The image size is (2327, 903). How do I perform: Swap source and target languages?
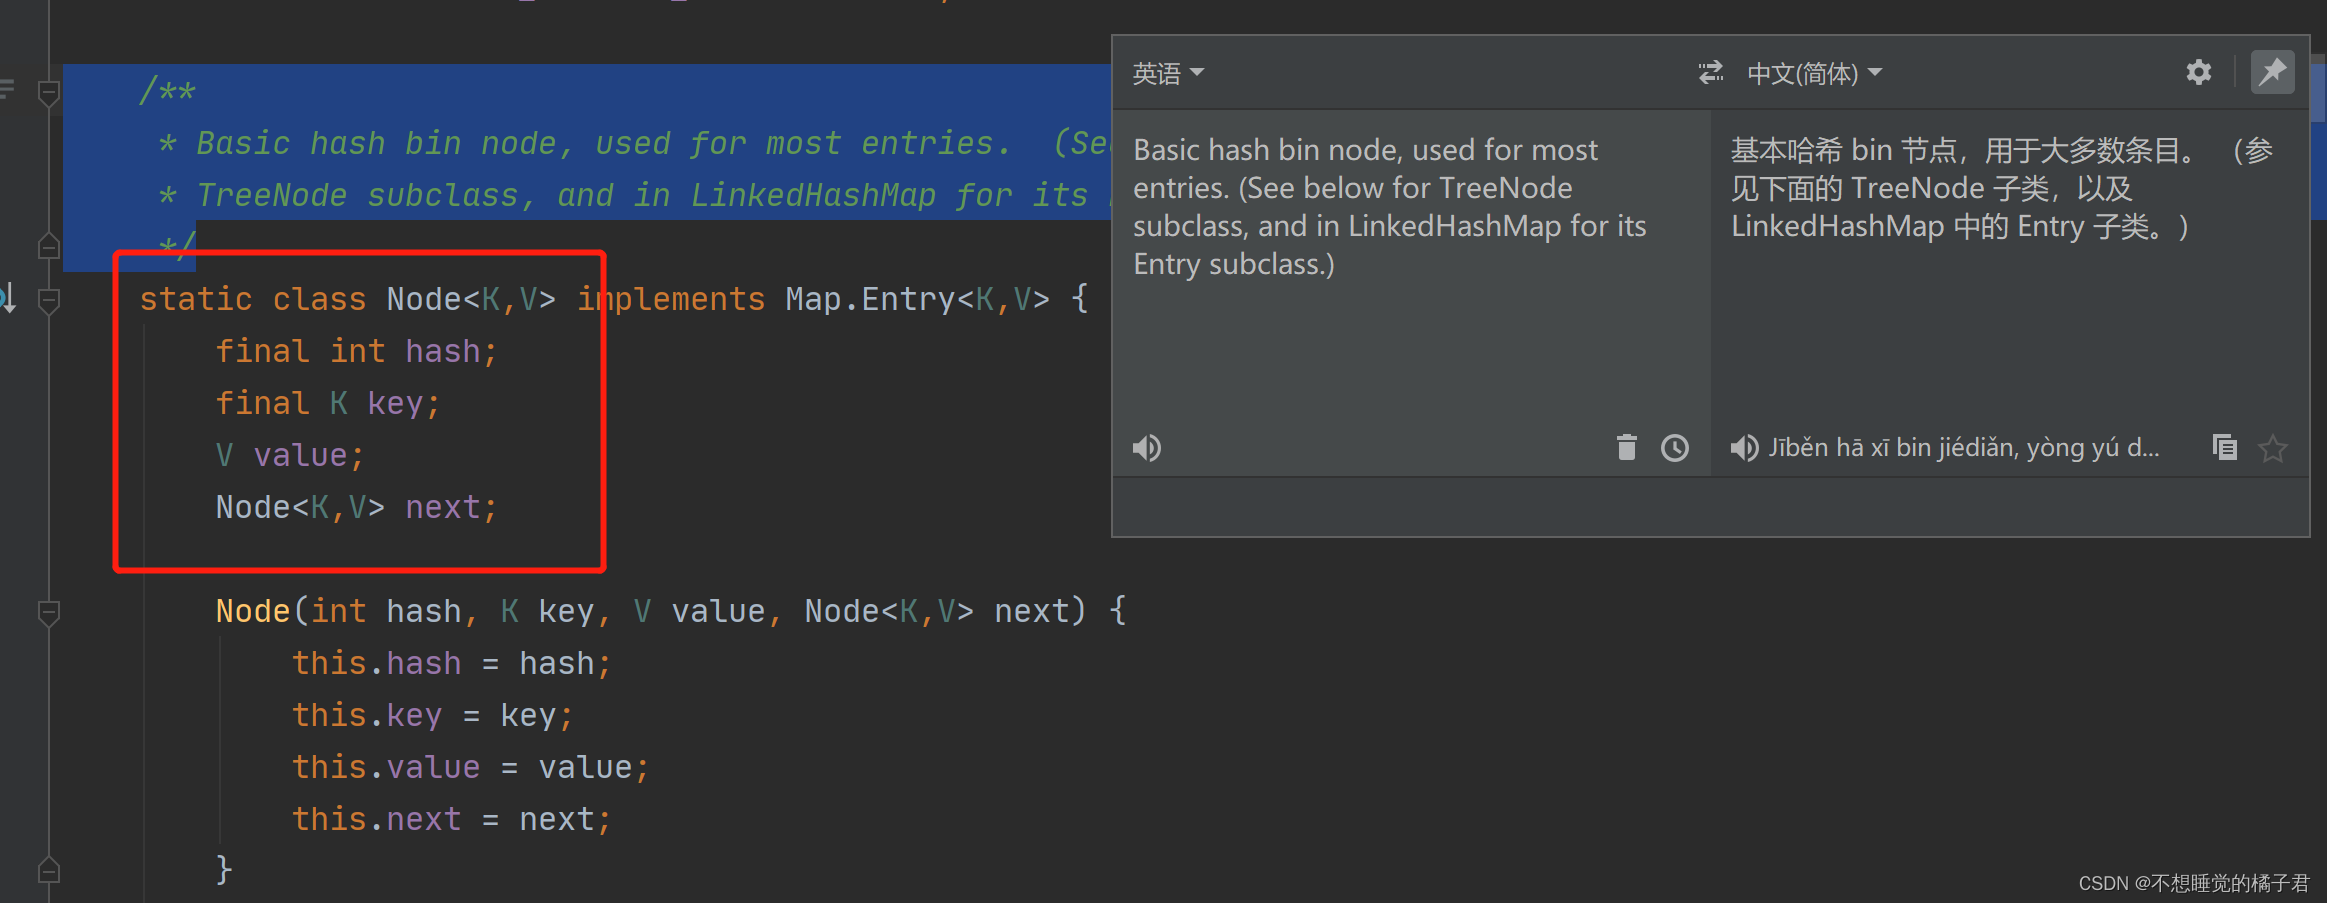pos(1711,72)
